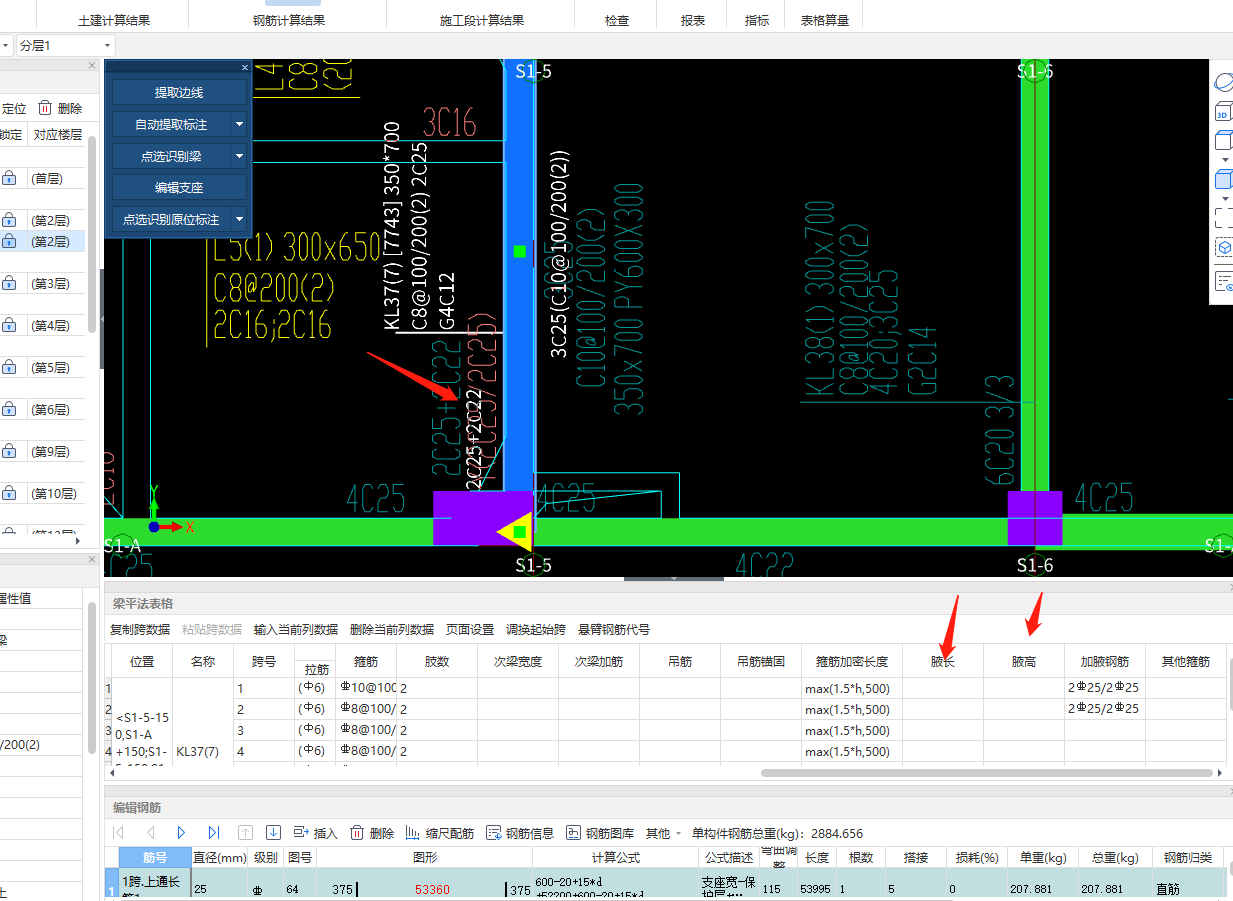Toggle the lock icon for (第9层)
The image size is (1233, 901).
pyautogui.click(x=9, y=451)
